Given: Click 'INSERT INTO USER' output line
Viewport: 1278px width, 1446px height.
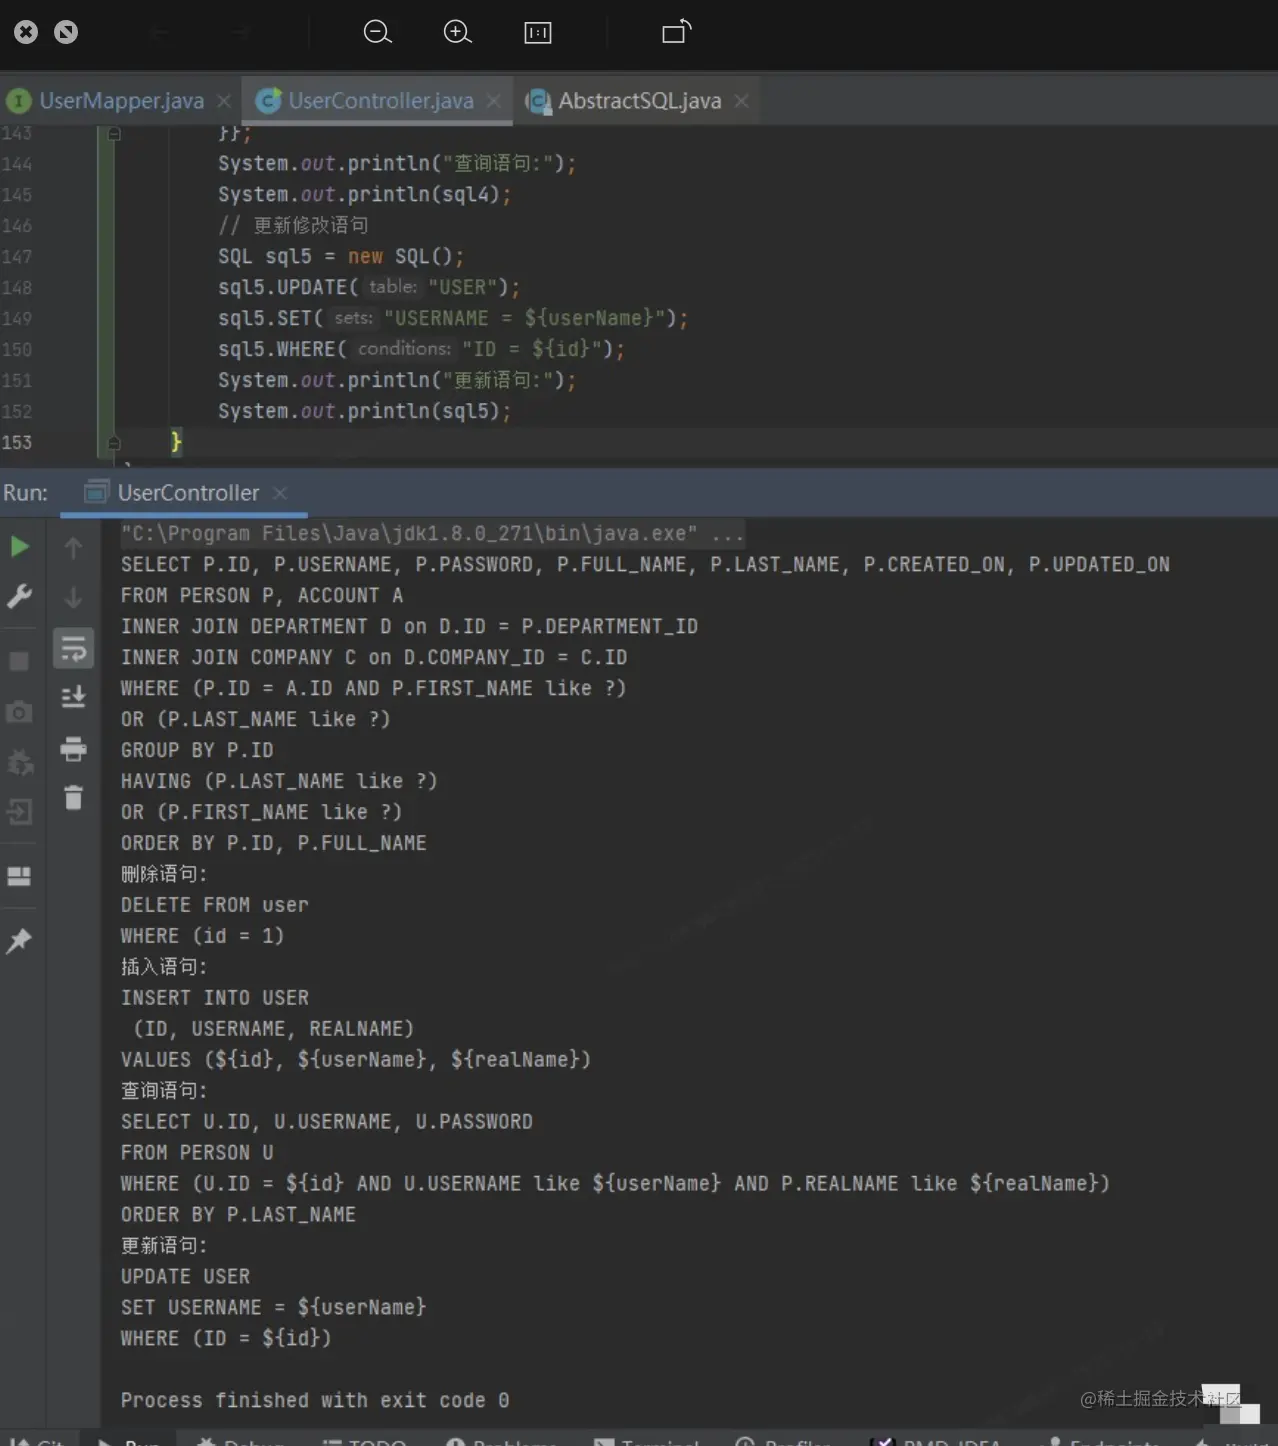Looking at the screenshot, I should click(215, 999).
